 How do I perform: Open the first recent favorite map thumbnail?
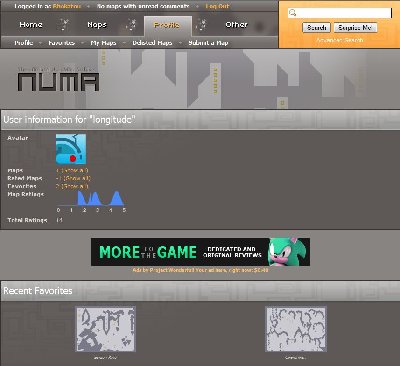pyautogui.click(x=105, y=329)
